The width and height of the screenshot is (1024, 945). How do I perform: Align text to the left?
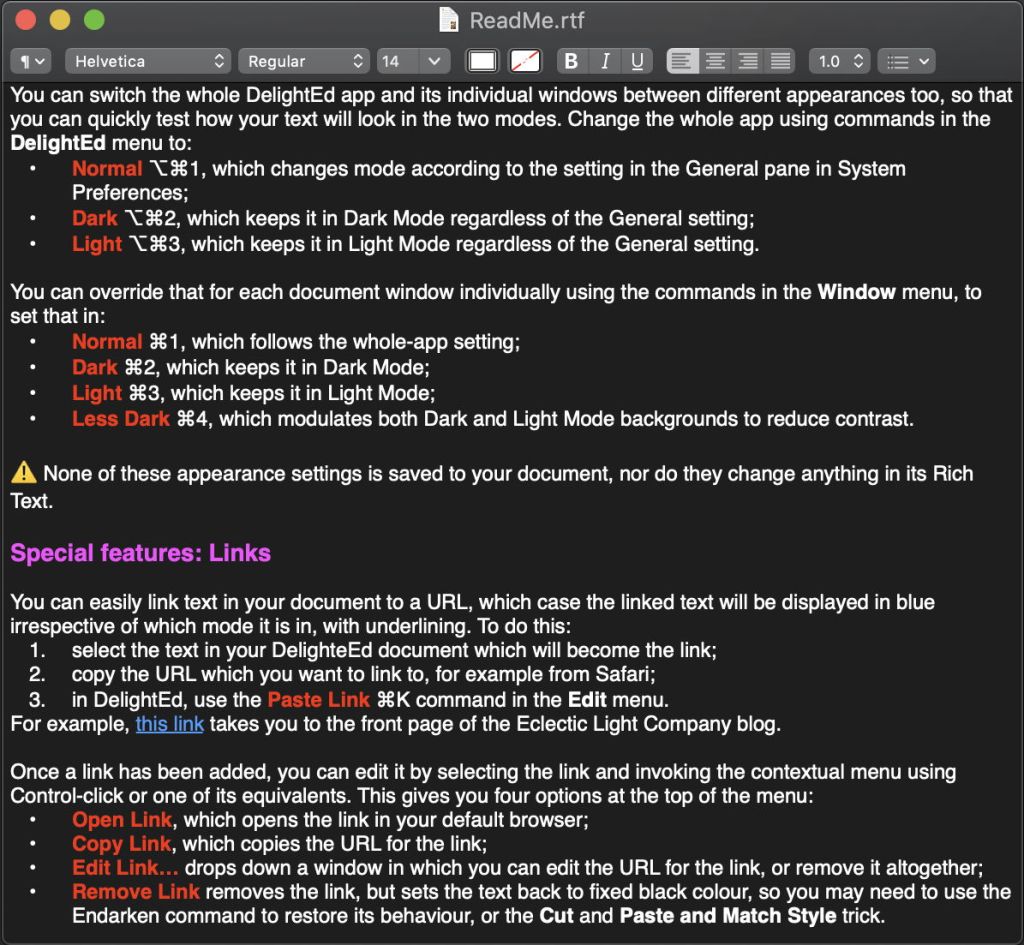(682, 61)
